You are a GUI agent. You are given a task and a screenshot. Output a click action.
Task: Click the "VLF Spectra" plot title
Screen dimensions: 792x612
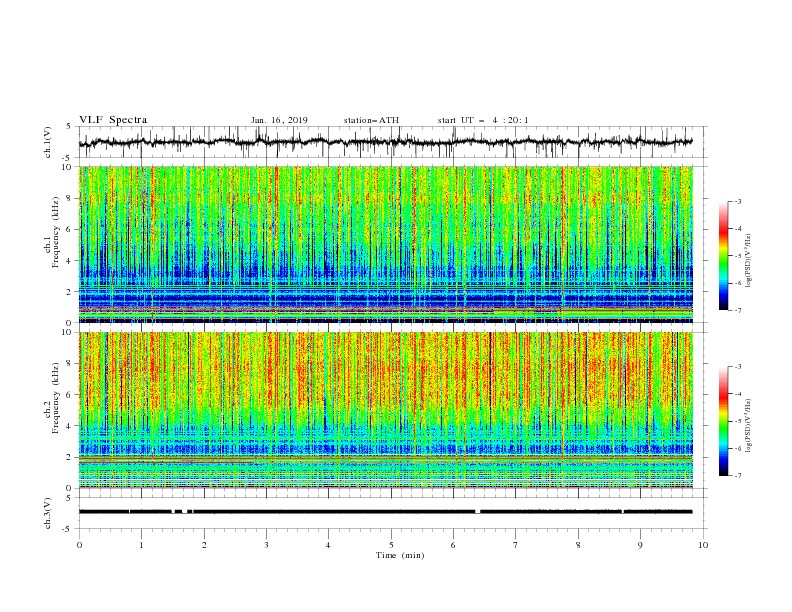click(113, 120)
